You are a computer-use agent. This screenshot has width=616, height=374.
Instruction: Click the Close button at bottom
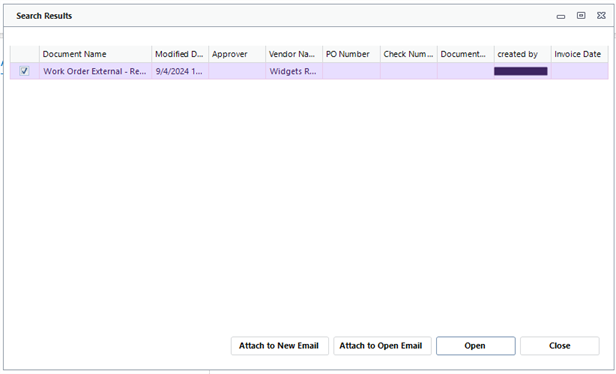[559, 346]
